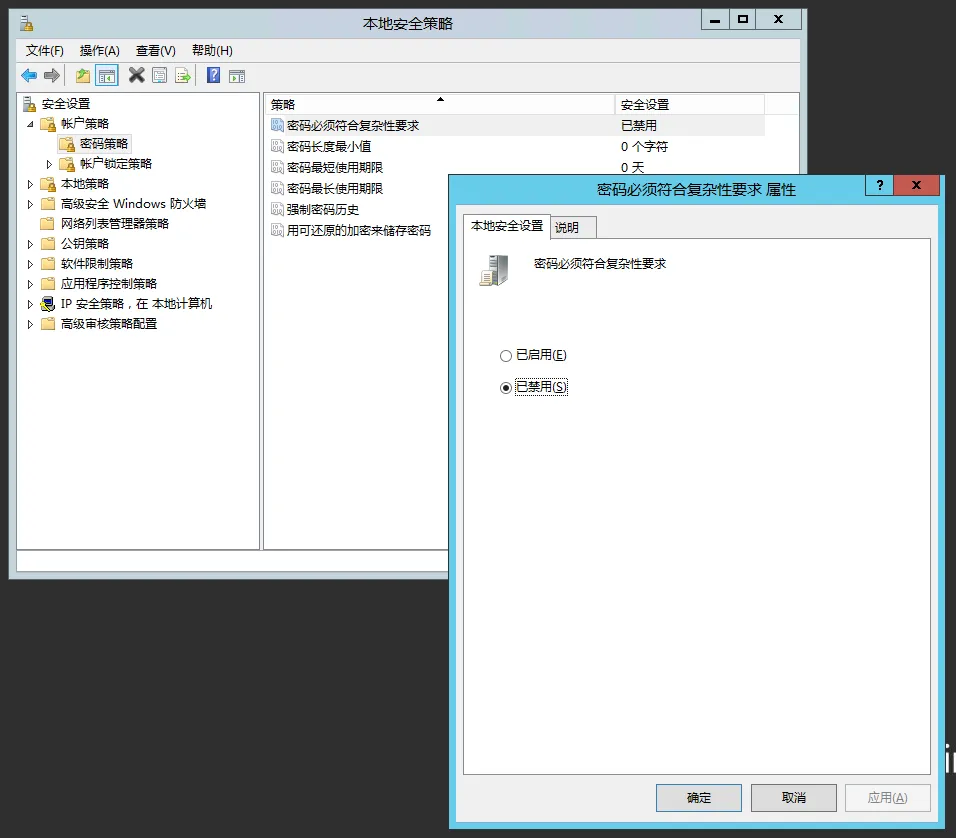Click the blue Back arrow in toolbar
Viewport: 956px width, 838px height.
pyautogui.click(x=29, y=76)
